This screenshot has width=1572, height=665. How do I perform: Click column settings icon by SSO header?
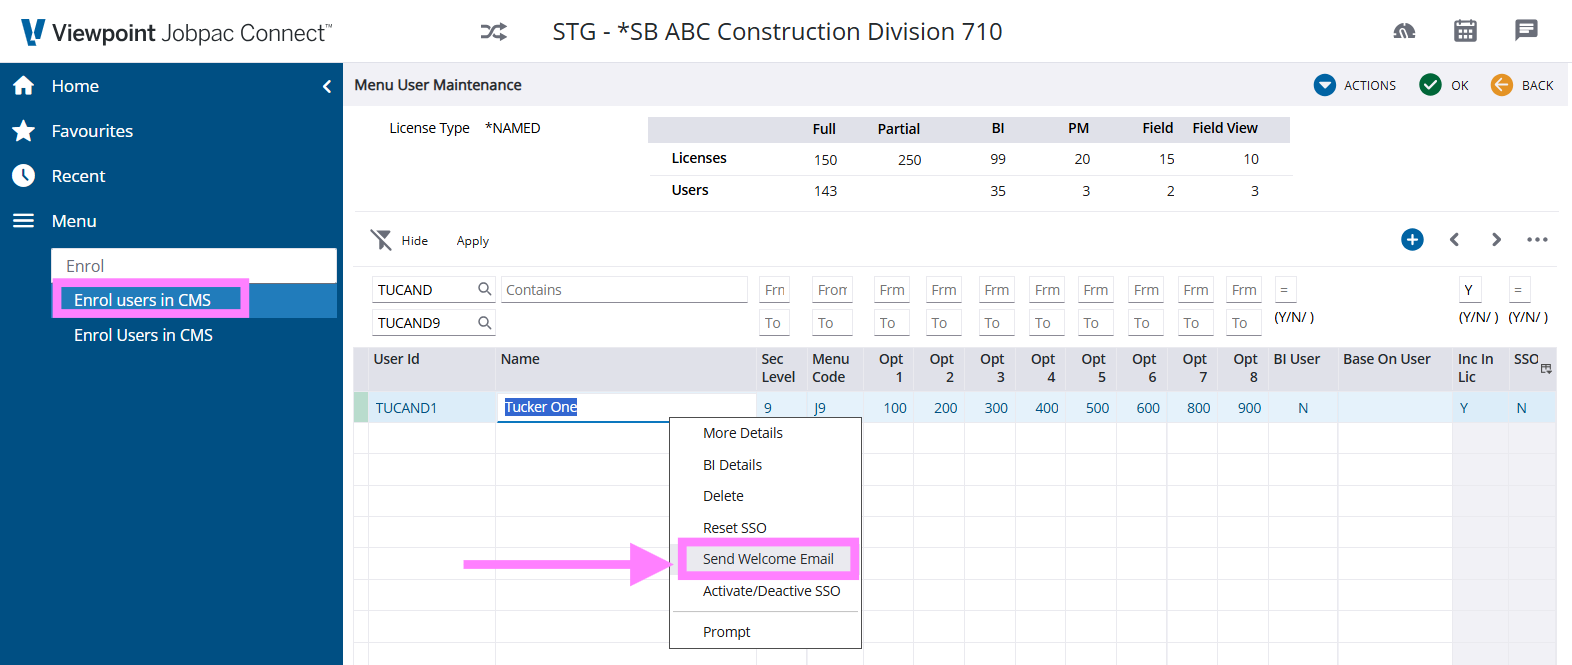pos(1546,369)
